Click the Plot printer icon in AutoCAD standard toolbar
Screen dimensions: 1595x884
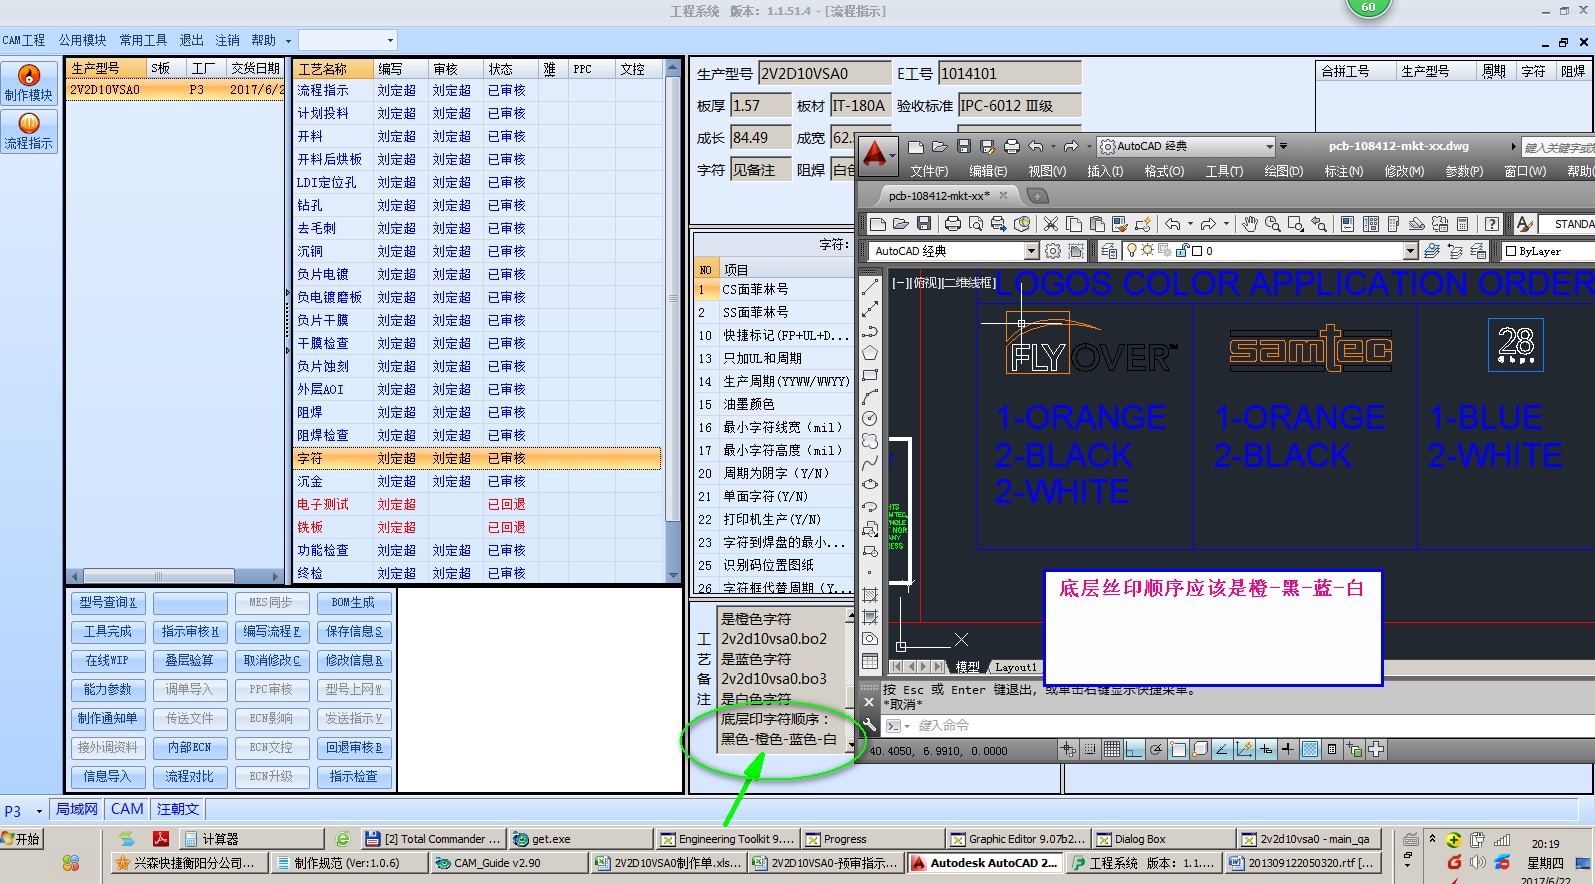[x=952, y=224]
